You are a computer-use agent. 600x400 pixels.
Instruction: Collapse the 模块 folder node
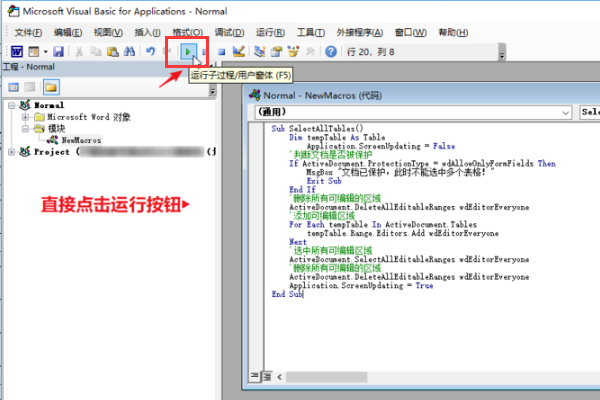(25, 129)
